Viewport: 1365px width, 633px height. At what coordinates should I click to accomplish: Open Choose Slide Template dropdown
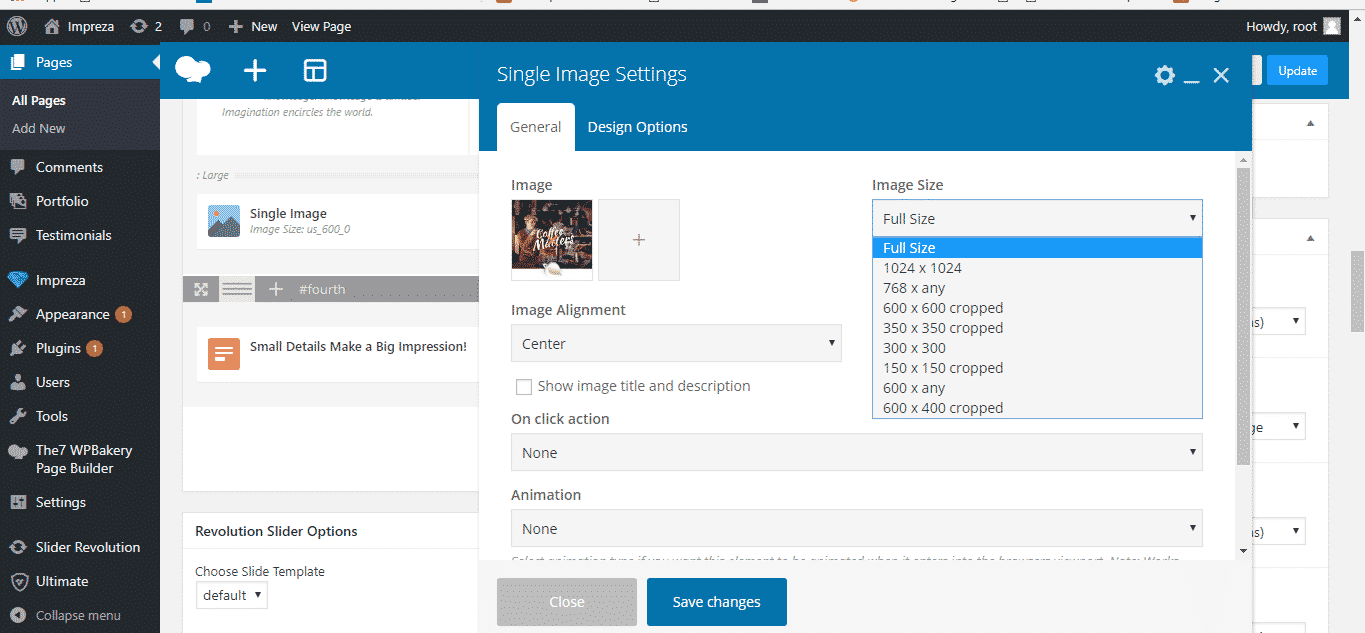click(232, 595)
